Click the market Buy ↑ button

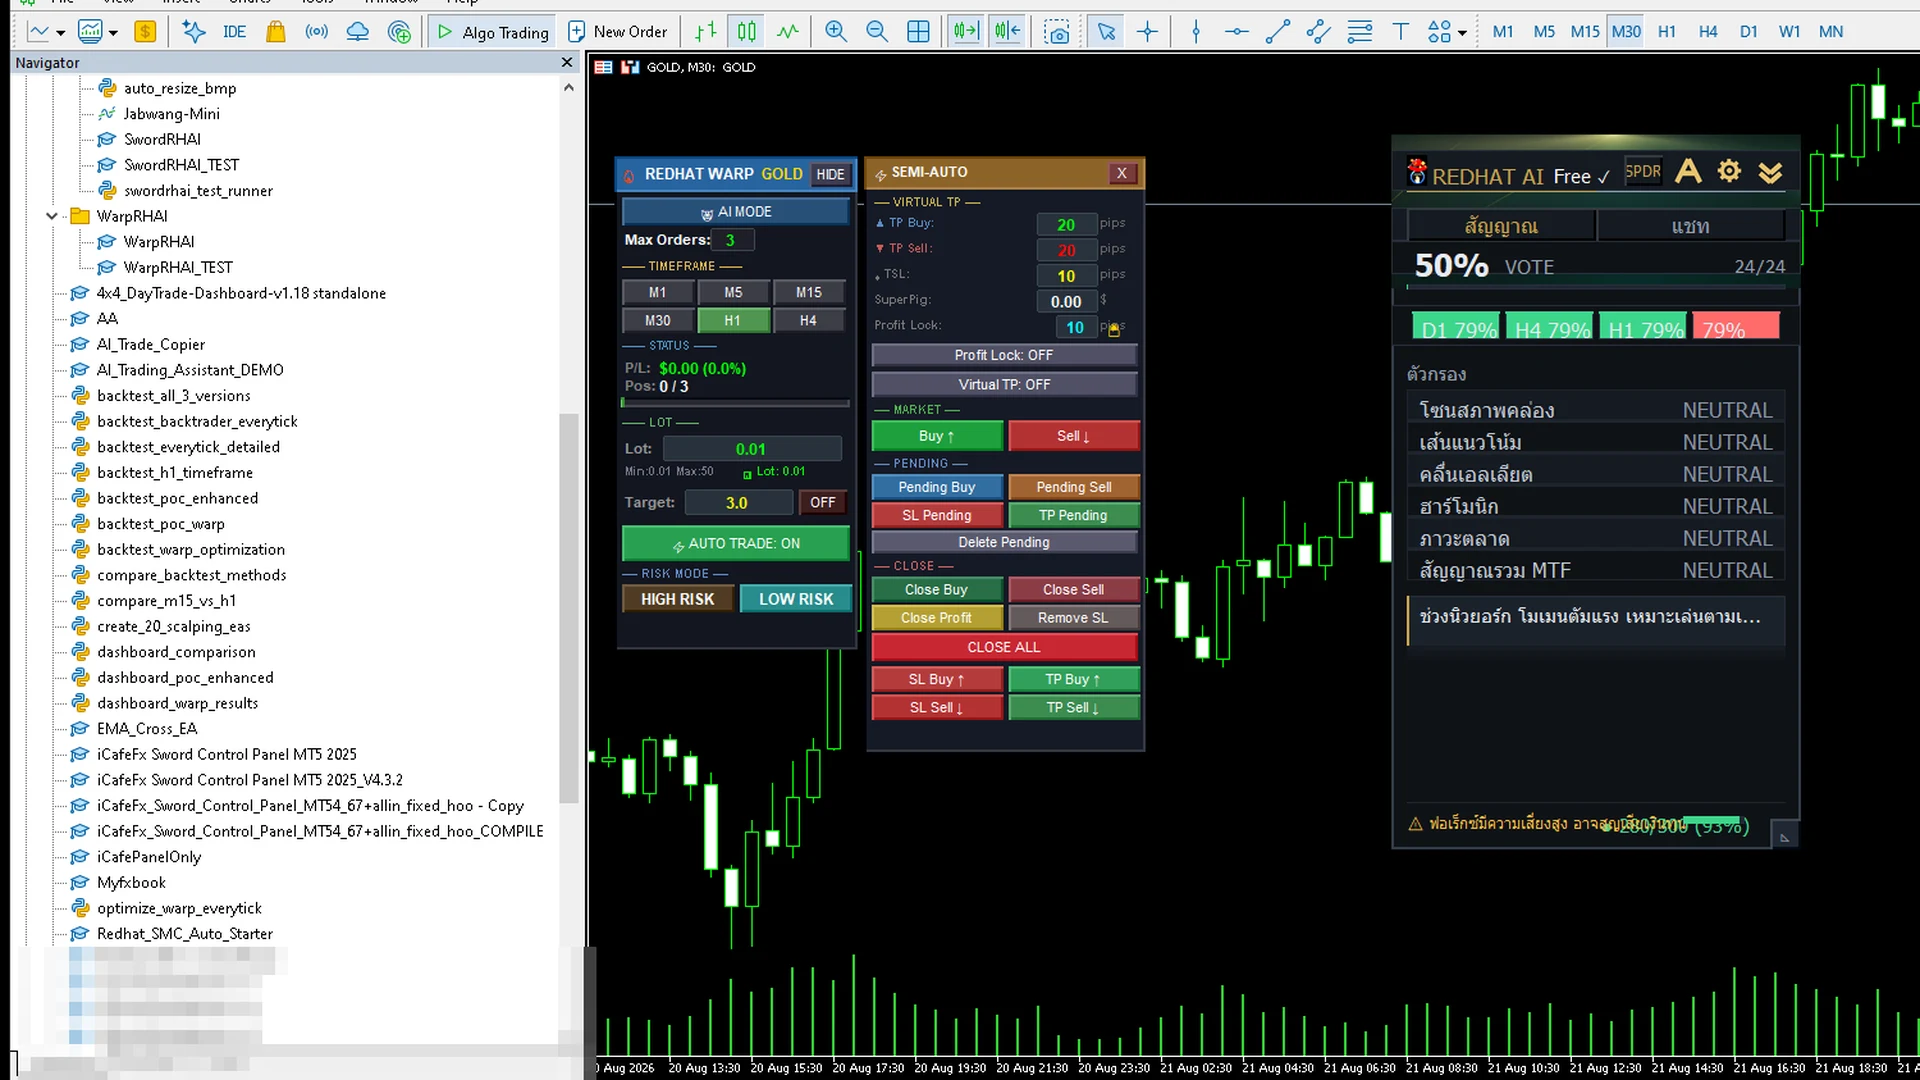(937, 436)
